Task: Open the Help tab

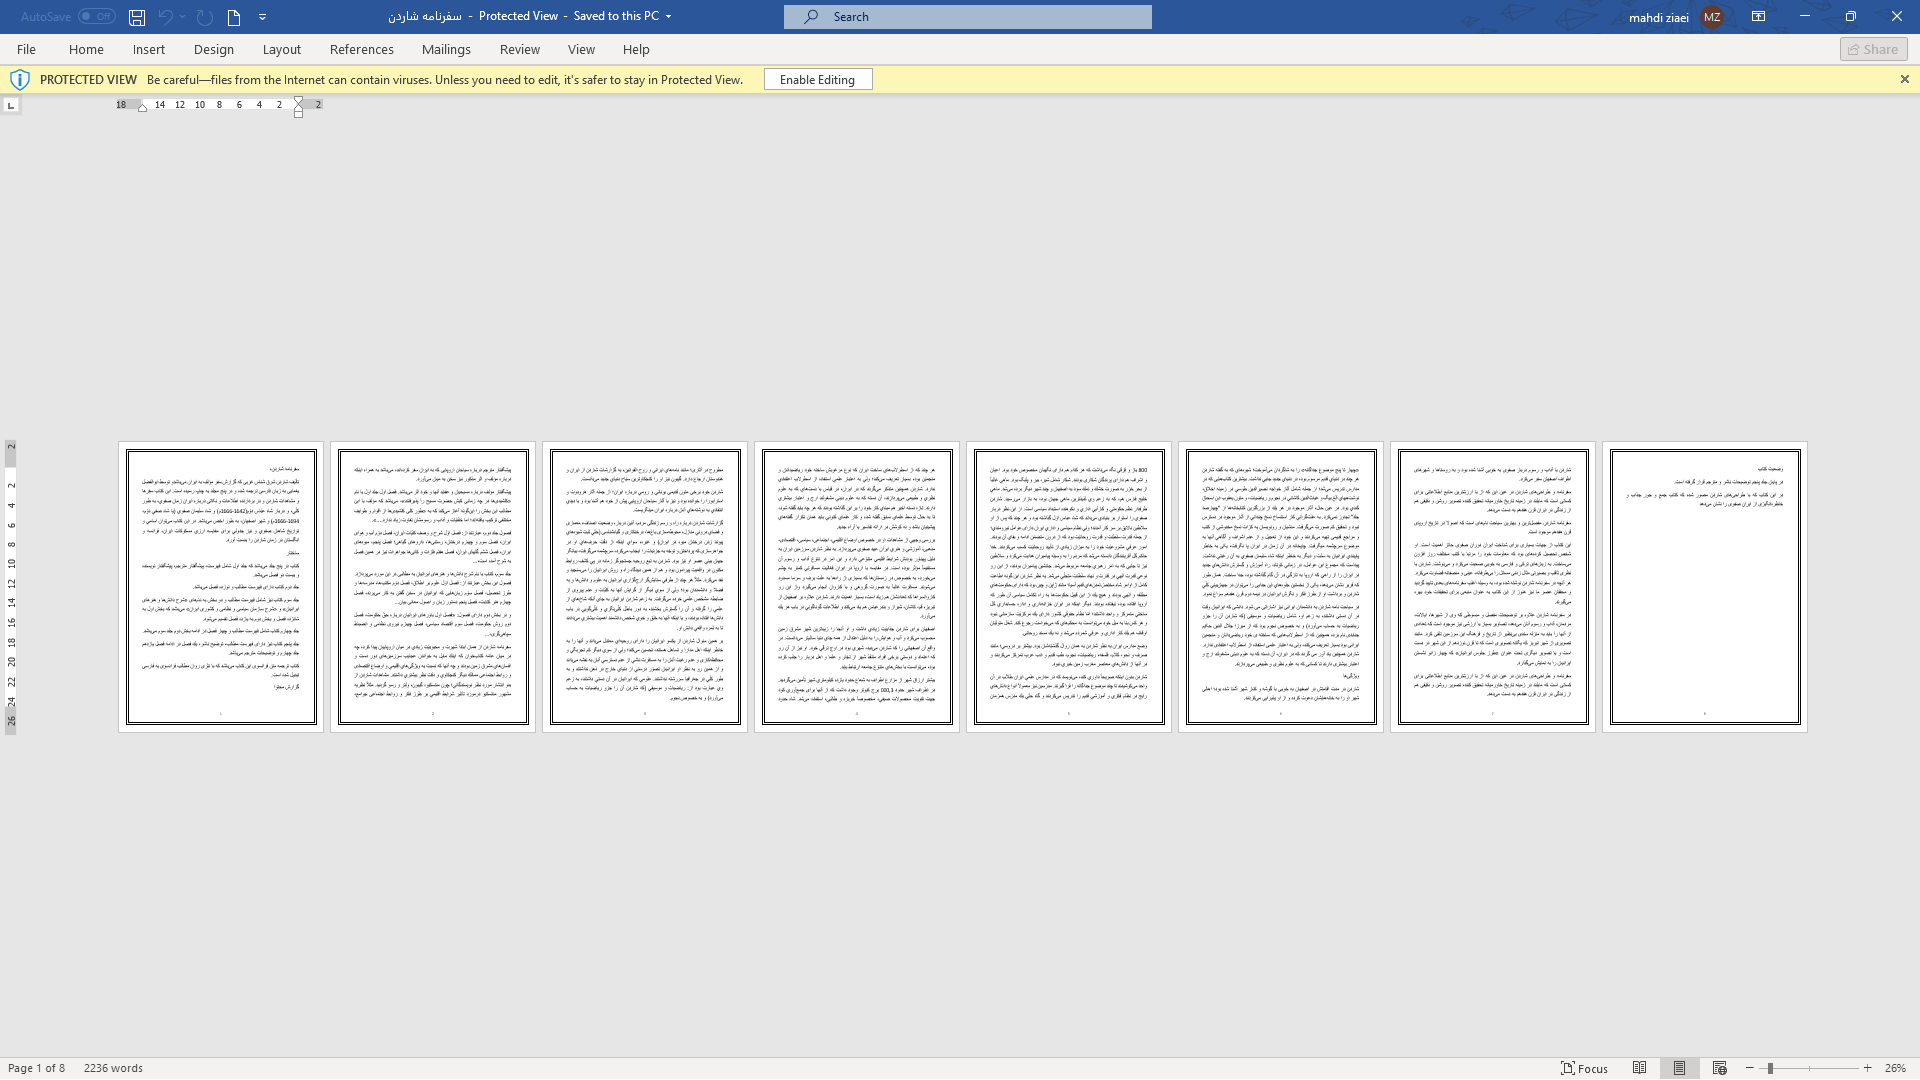Action: pos(636,49)
